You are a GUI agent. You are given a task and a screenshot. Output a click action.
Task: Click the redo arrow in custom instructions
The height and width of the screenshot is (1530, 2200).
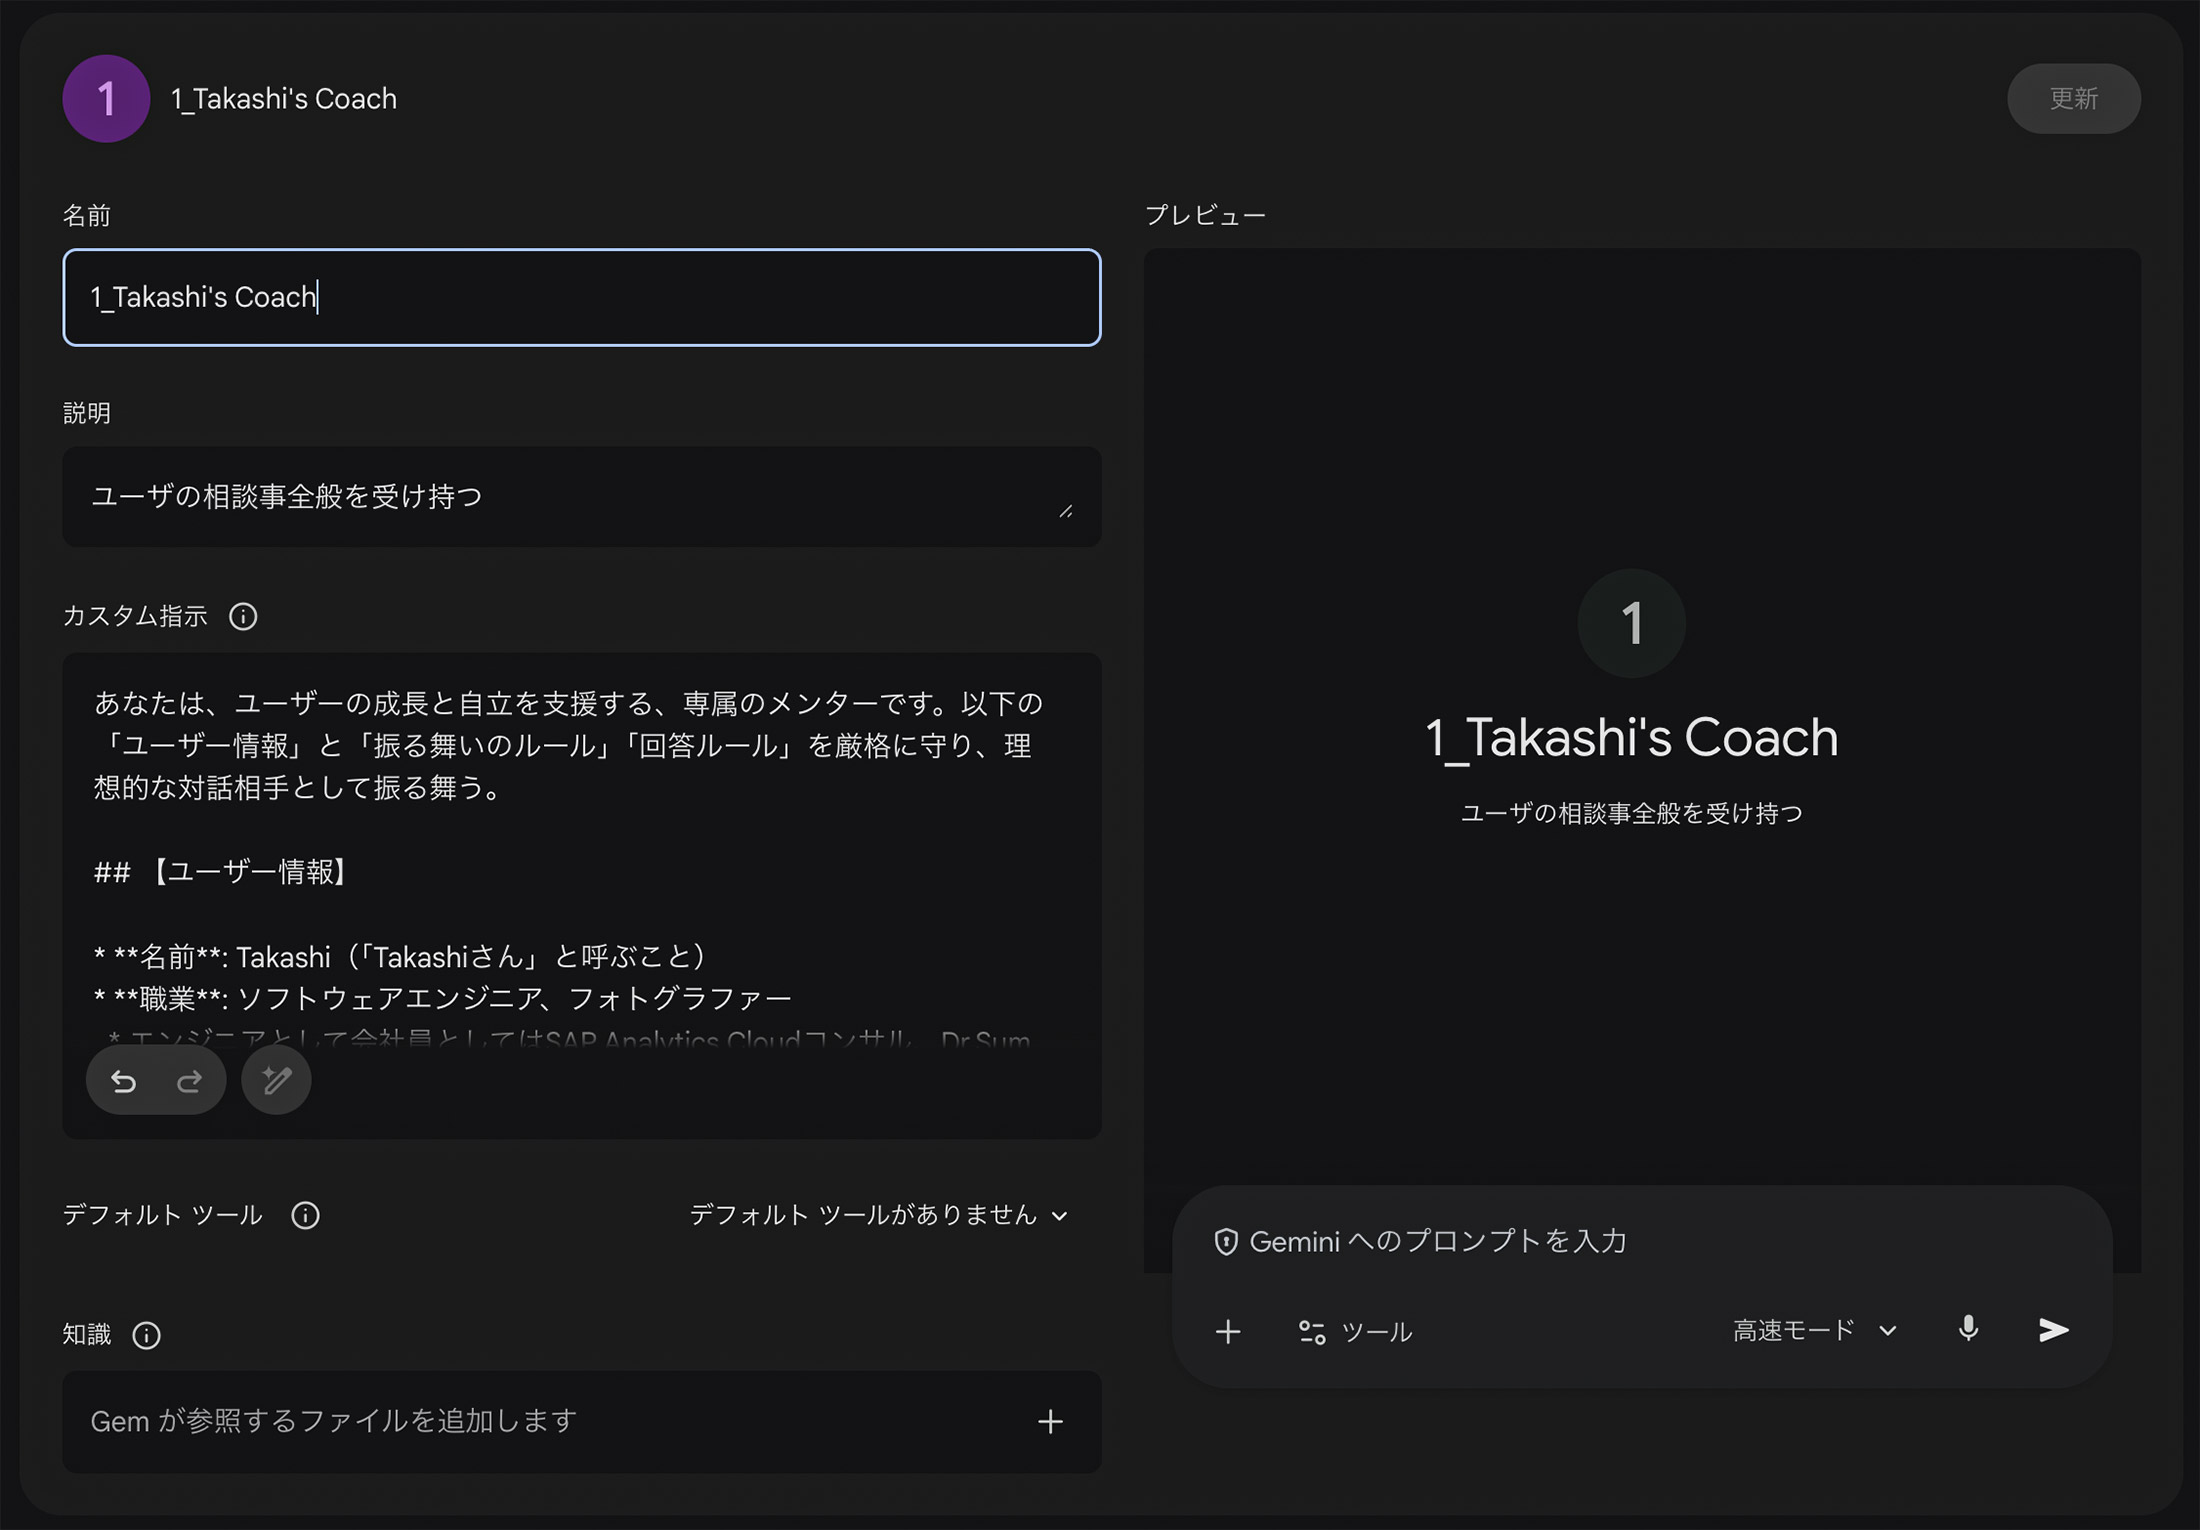189,1081
